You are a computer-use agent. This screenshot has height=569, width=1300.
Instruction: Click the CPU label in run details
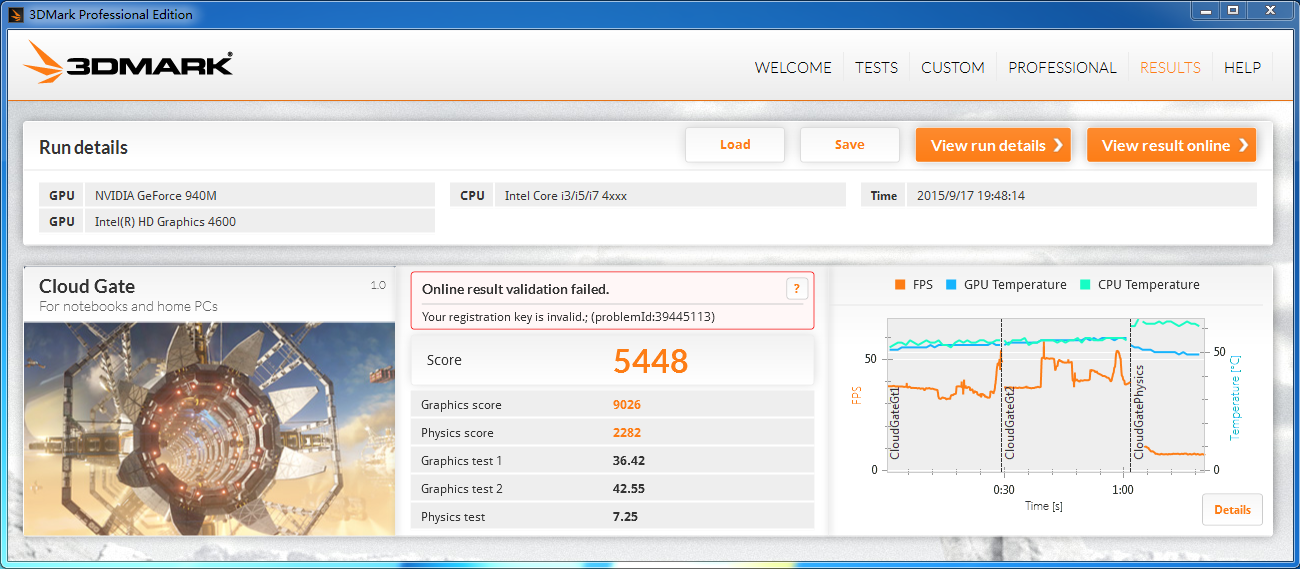472,195
